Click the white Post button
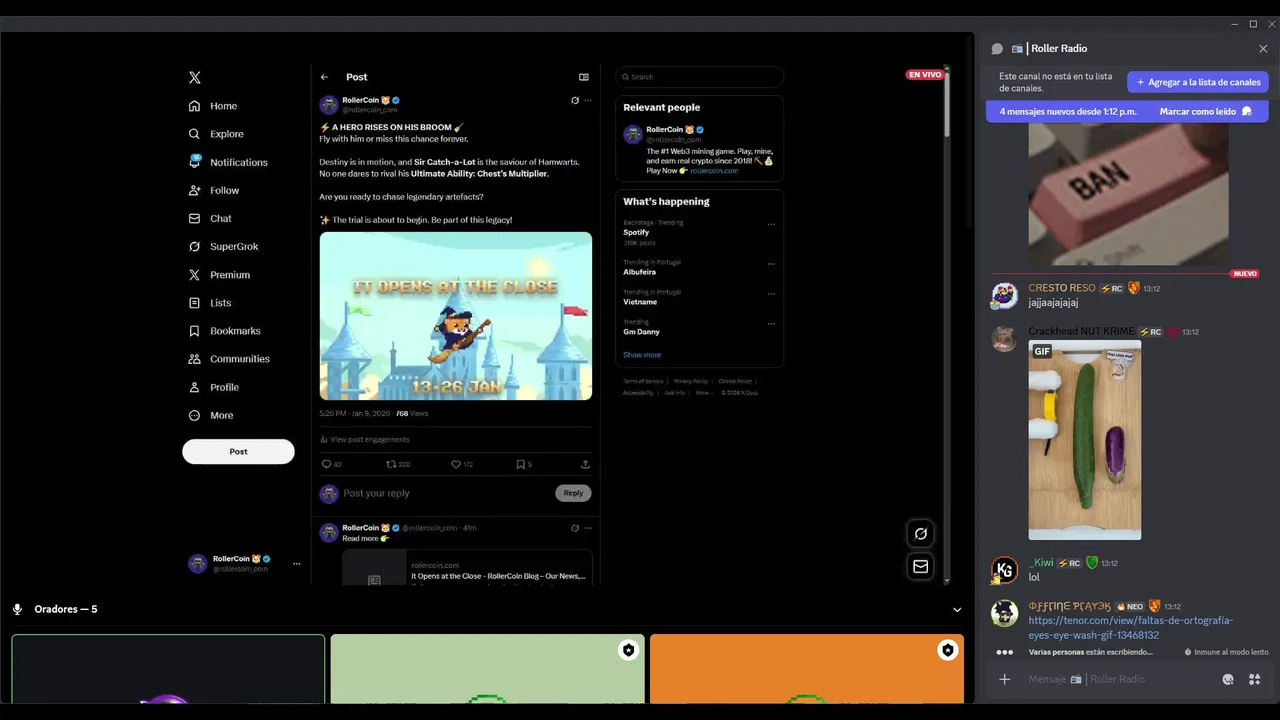The width and height of the screenshot is (1280, 720). pyautogui.click(x=238, y=451)
